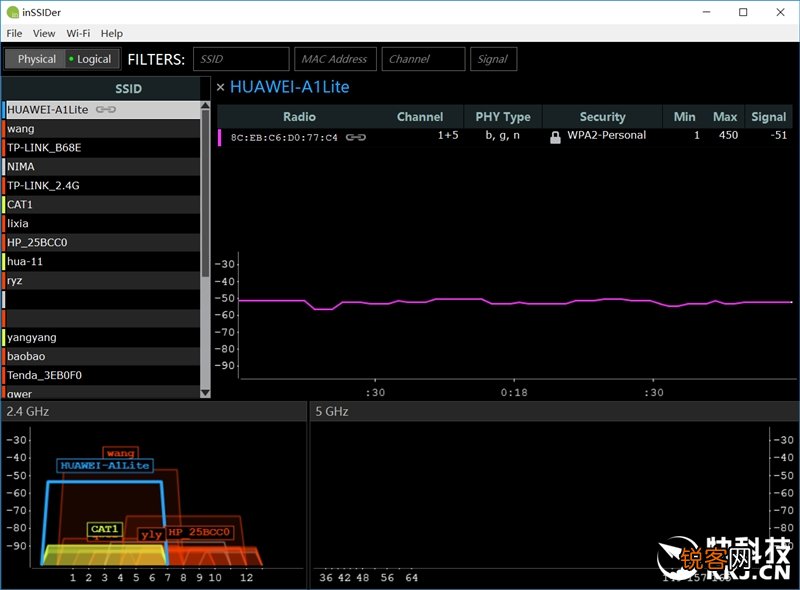Click scroll up arrow of SSID list
The image size is (800, 590).
pyautogui.click(x=205, y=106)
